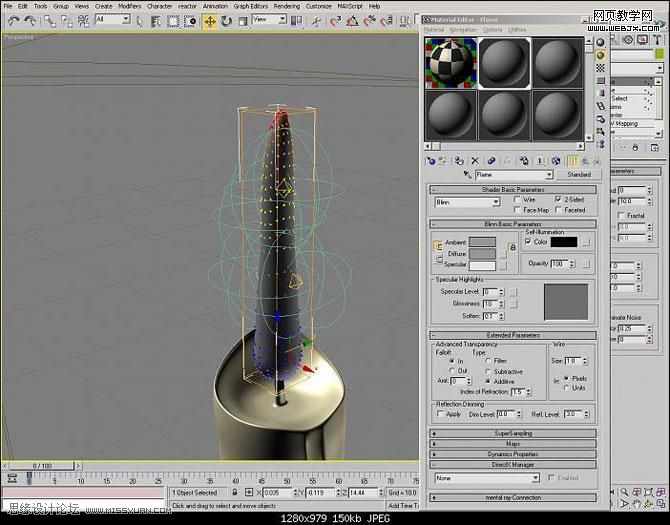Image resolution: width=670 pixels, height=525 pixels.
Task: Pick the Rectangular Selection Region tool
Action: tap(173, 21)
